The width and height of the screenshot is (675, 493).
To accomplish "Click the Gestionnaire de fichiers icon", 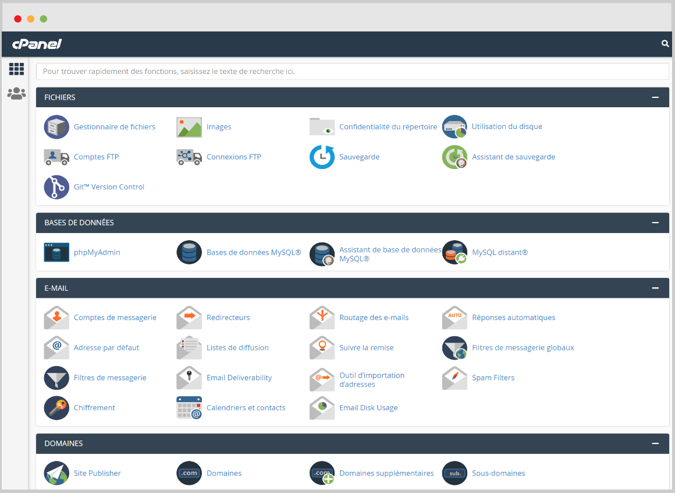I will [x=57, y=127].
